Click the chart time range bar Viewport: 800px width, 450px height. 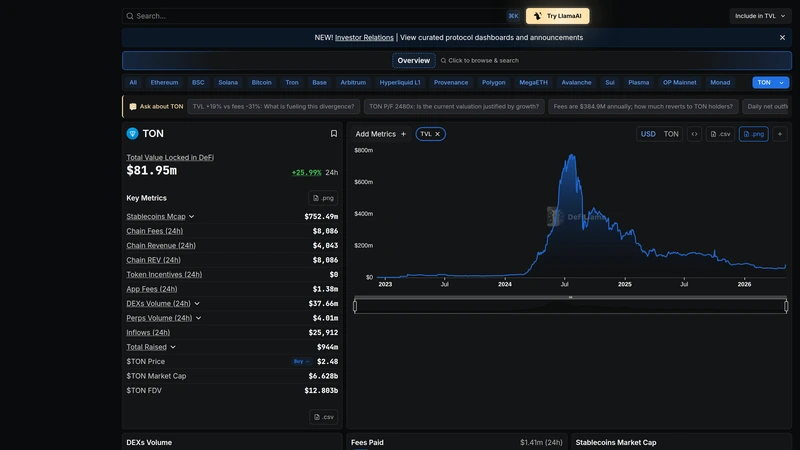tap(570, 306)
